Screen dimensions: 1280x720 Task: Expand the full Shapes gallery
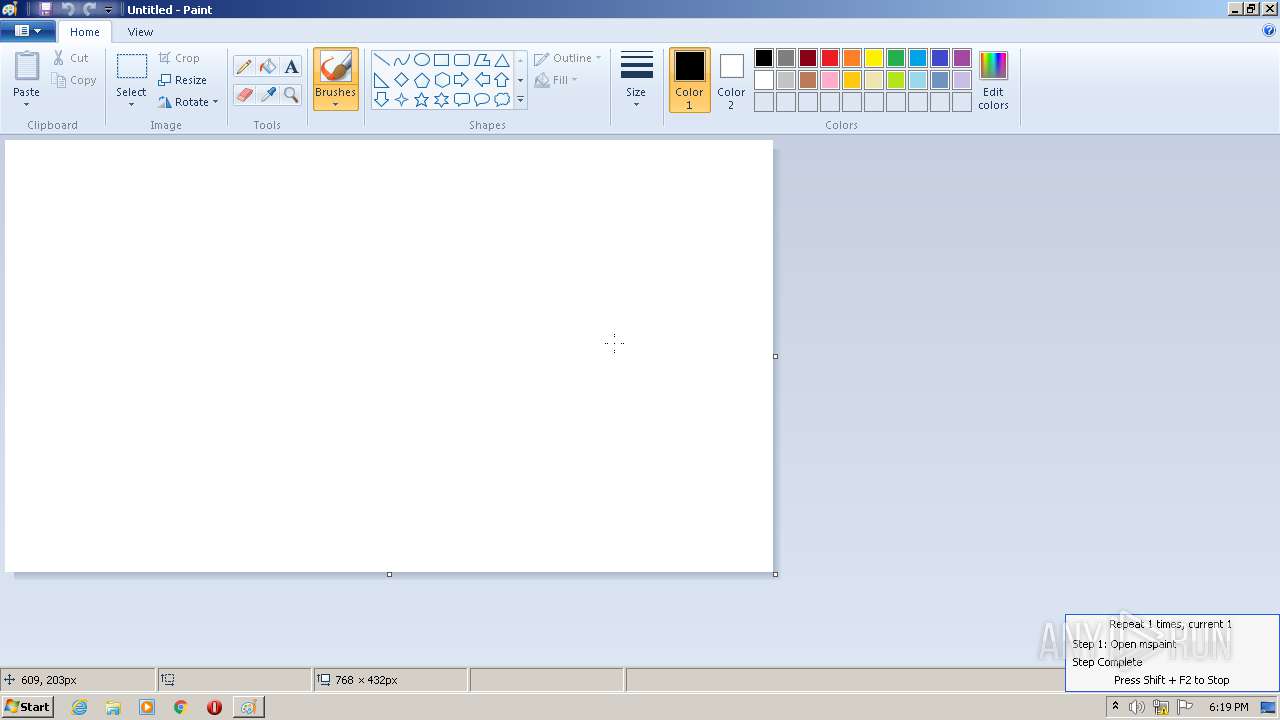pos(520,100)
